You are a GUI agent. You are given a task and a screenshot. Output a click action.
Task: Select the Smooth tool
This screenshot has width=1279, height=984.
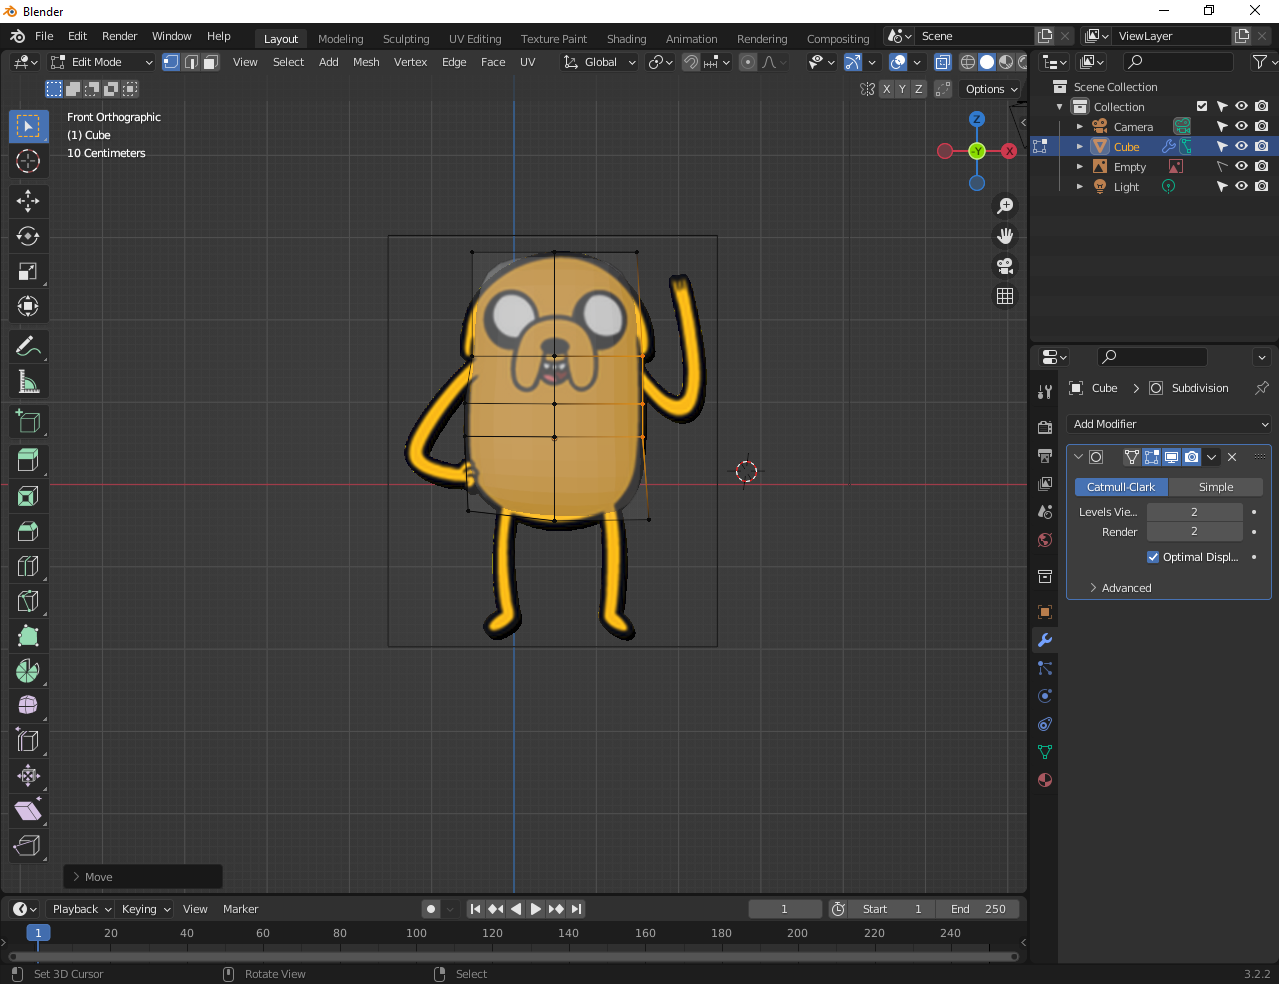28,706
